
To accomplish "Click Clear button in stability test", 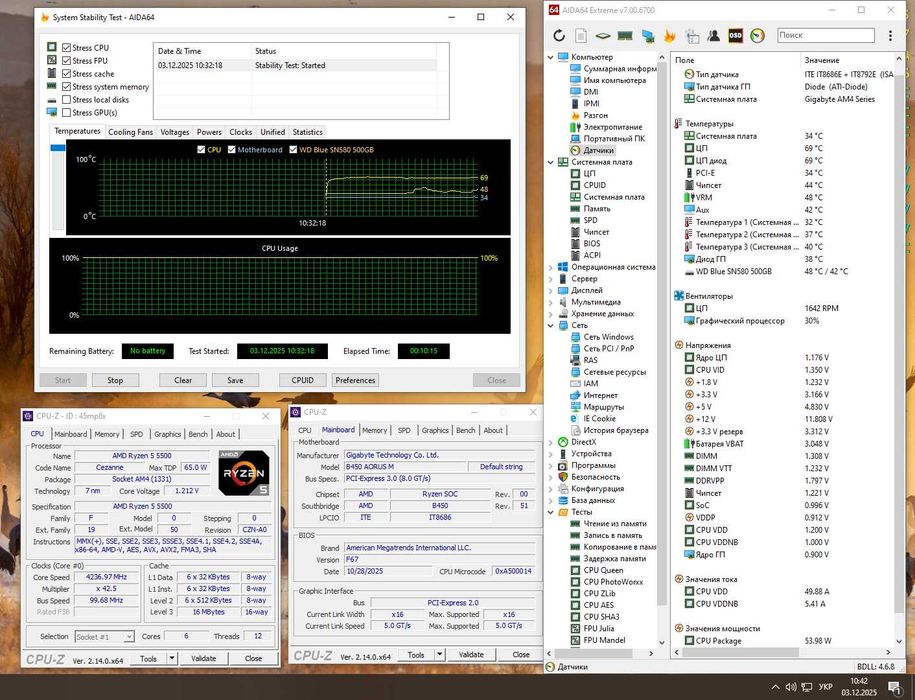I will pyautogui.click(x=183, y=380).
